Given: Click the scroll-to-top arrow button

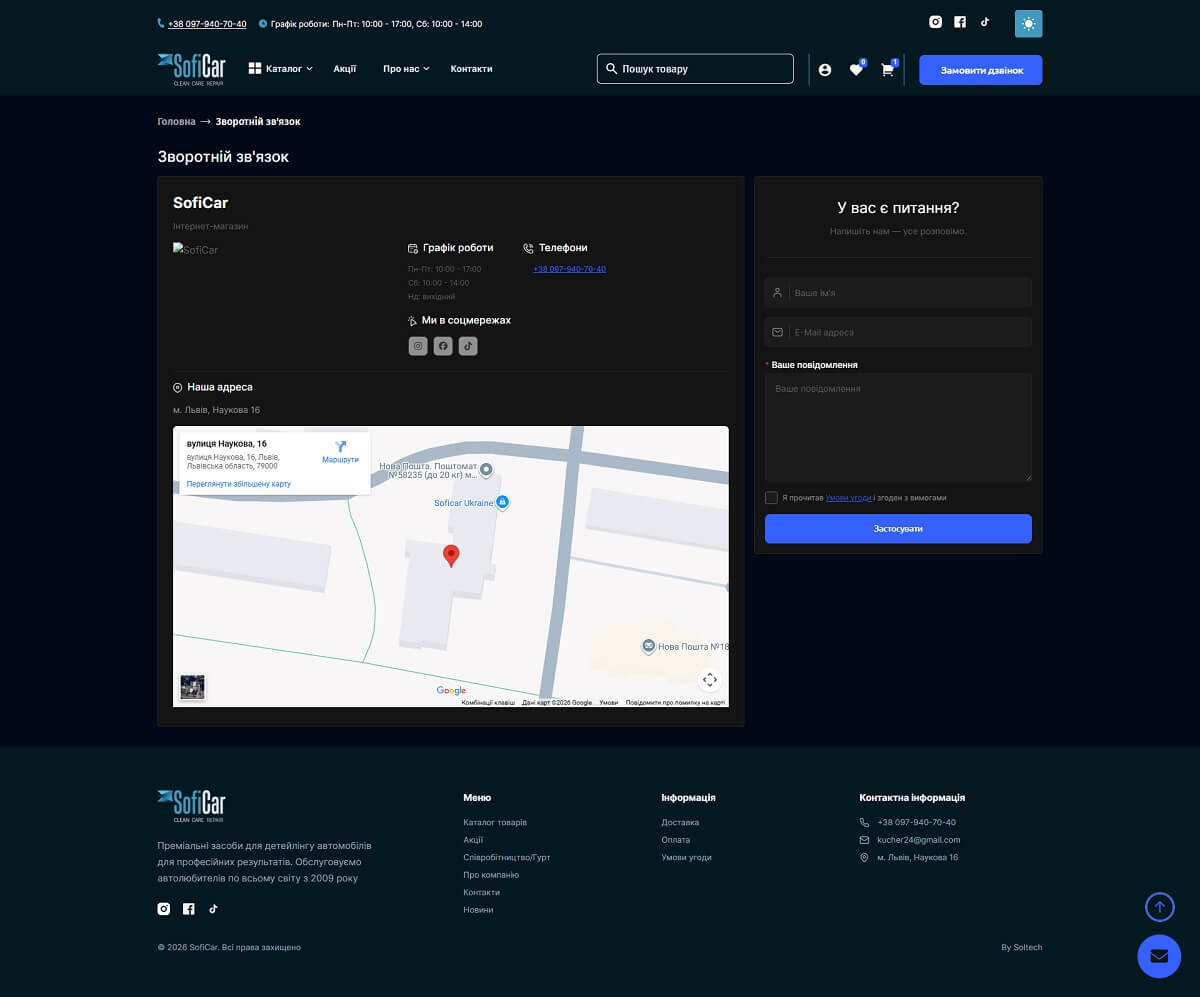Looking at the screenshot, I should pyautogui.click(x=1159, y=907).
